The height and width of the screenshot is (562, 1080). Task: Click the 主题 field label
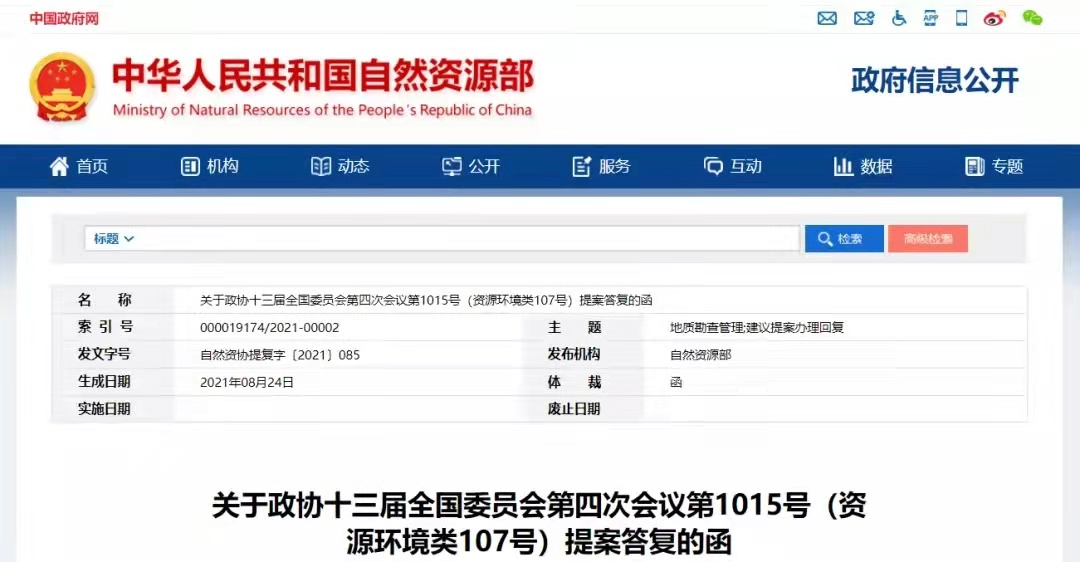(574, 327)
